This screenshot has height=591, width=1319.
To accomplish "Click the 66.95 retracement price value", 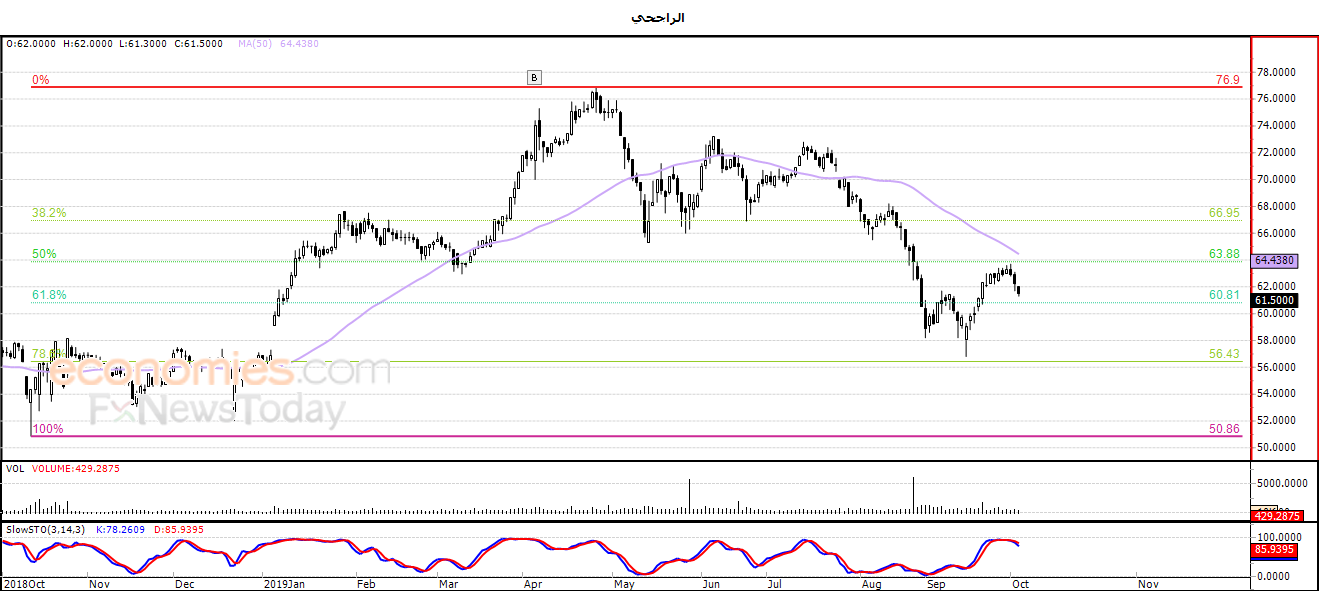I will [x=1224, y=213].
